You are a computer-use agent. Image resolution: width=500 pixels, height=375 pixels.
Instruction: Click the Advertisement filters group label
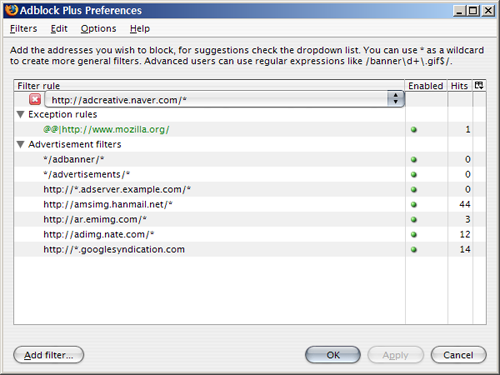pyautogui.click(x=75, y=144)
